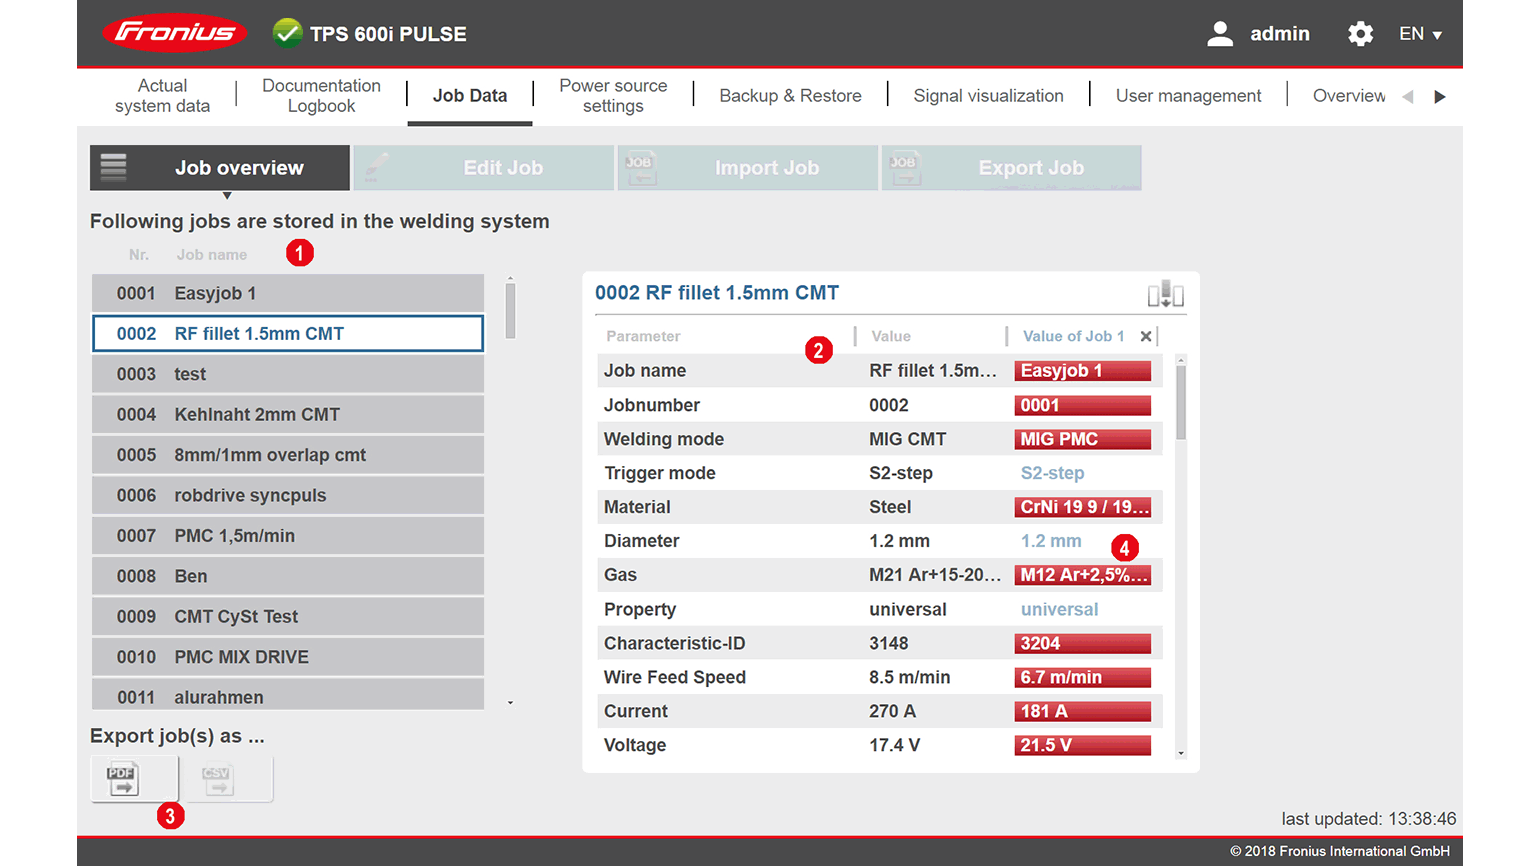The image size is (1540, 866).
Task: Click the green system status checkmark
Action: pos(287,33)
